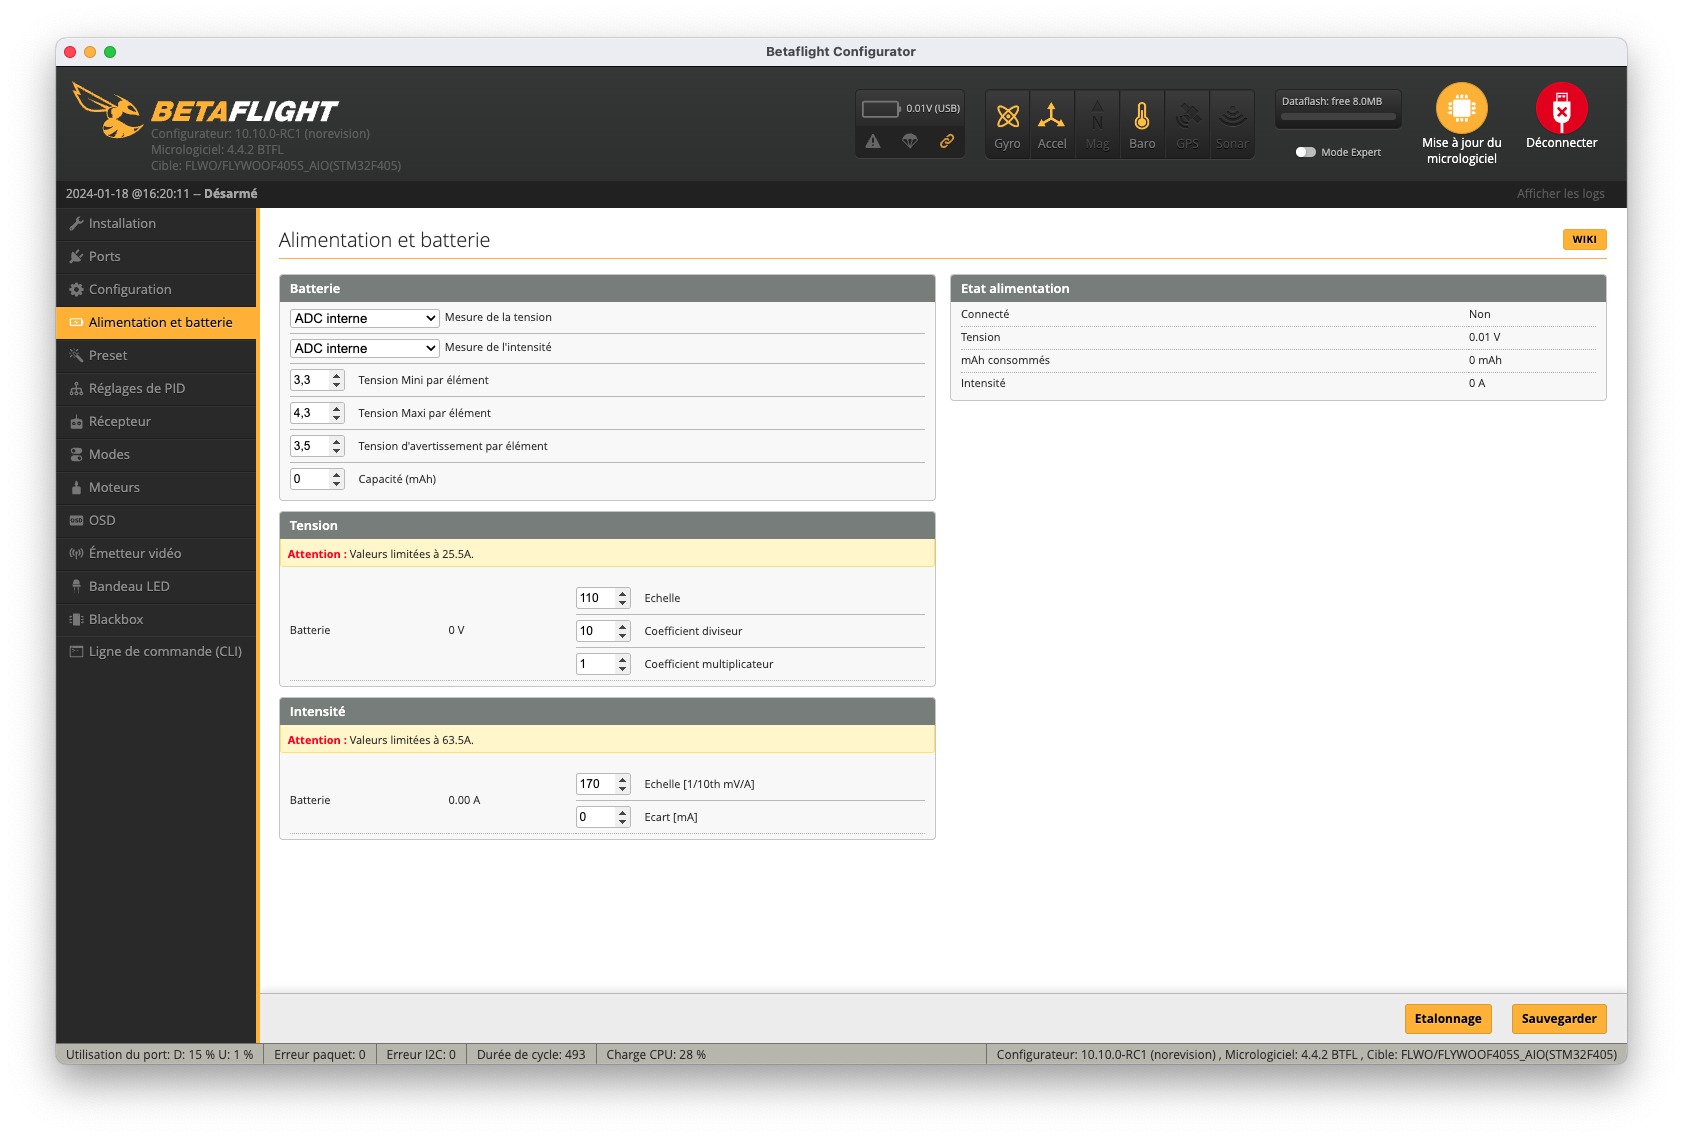Open firmware update via chip icon
The image size is (1683, 1138).
pos(1461,108)
